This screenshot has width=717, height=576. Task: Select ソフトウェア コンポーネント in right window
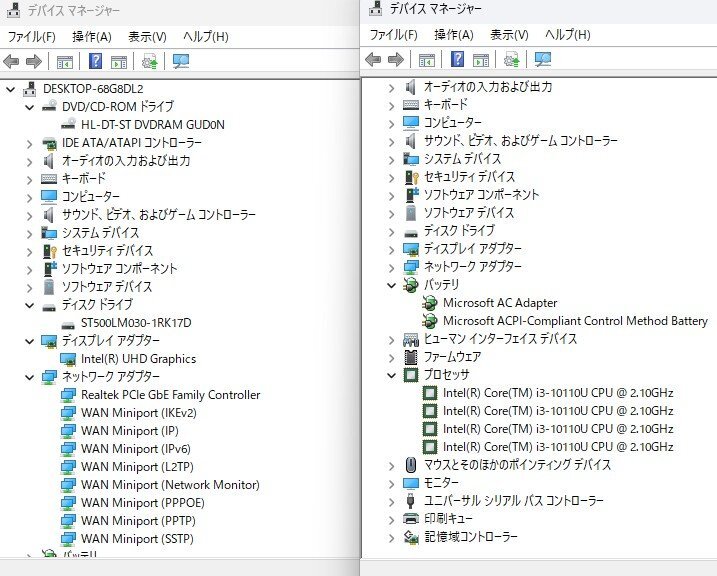(x=482, y=195)
